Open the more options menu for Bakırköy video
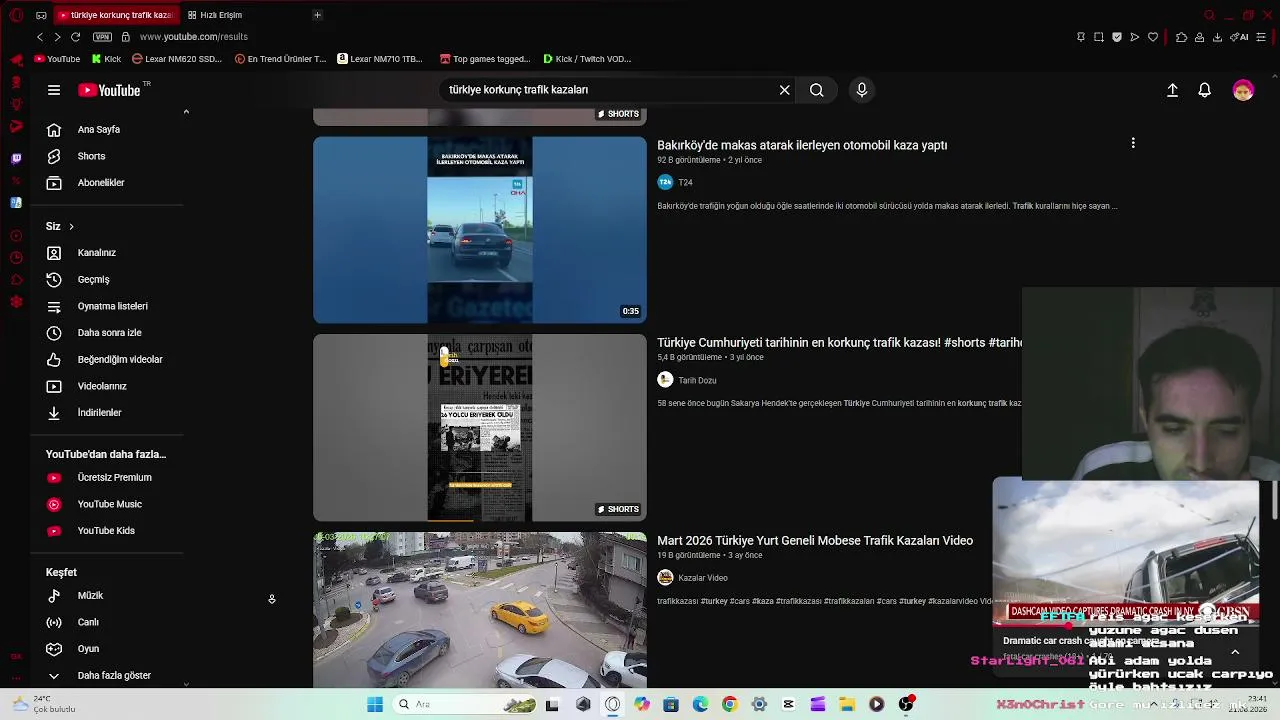1280x720 pixels. point(1133,143)
